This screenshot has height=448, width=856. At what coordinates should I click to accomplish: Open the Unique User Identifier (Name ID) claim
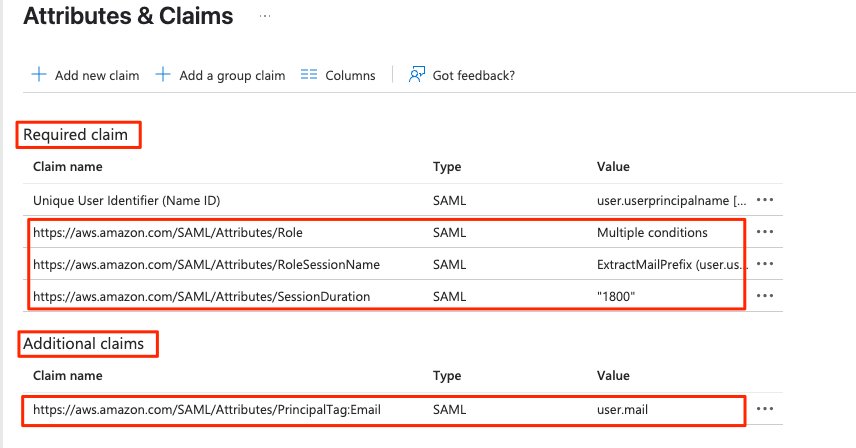click(x=127, y=200)
